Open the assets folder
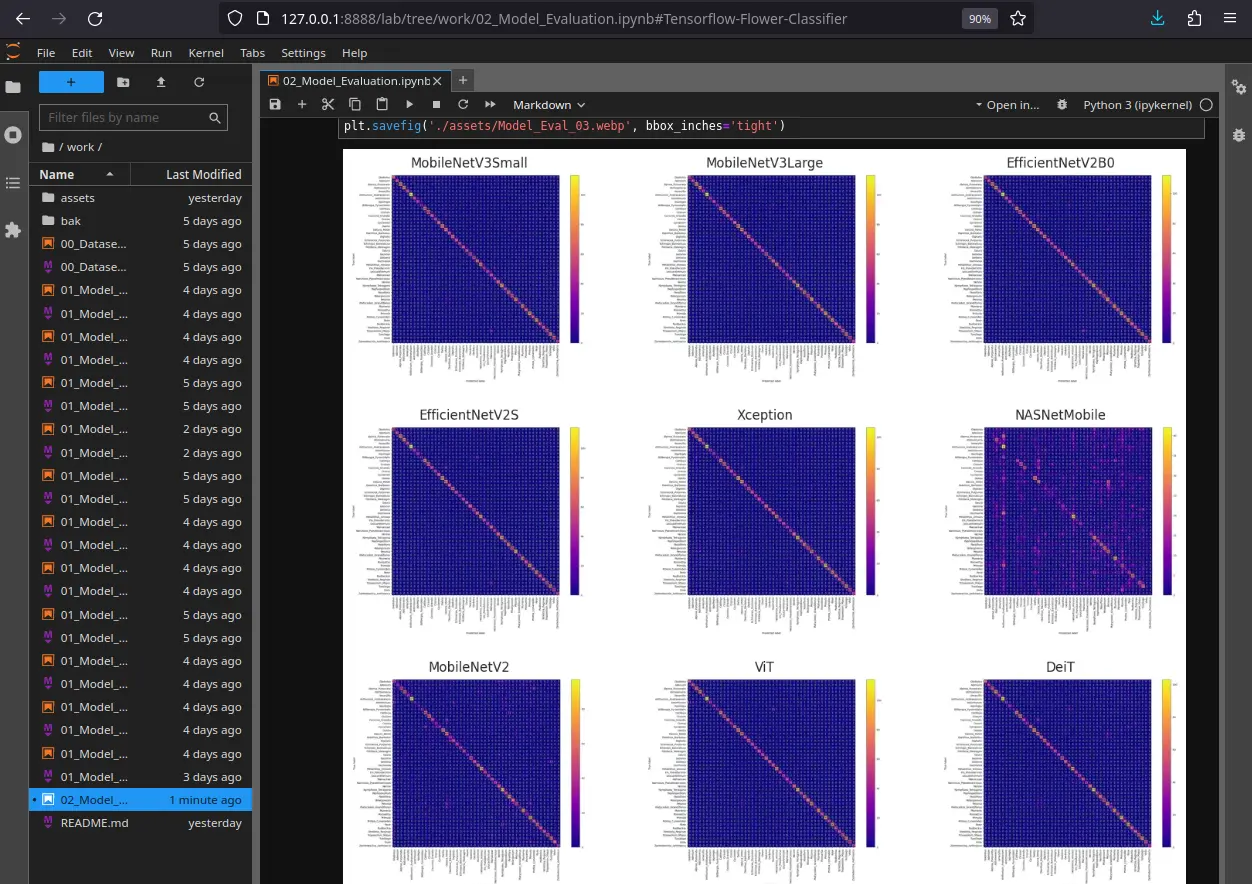This screenshot has height=884, width=1252. point(140,198)
